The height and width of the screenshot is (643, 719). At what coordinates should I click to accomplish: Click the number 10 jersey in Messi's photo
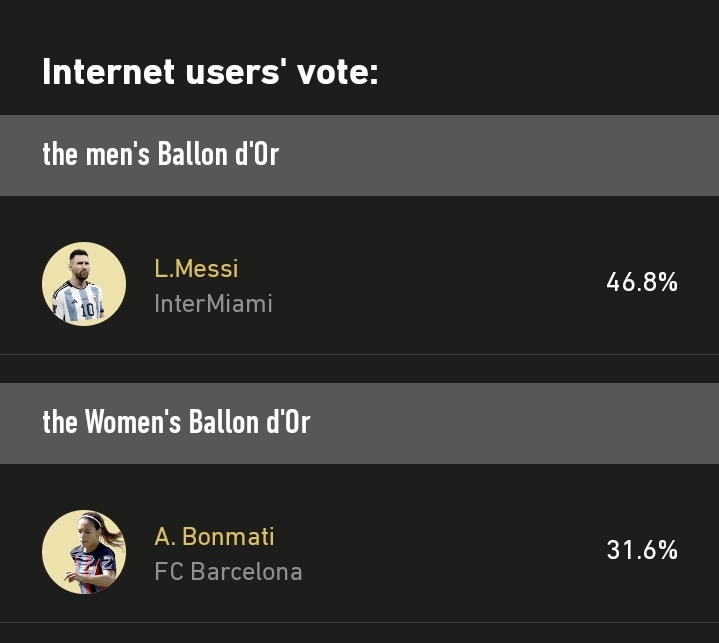coord(87,309)
